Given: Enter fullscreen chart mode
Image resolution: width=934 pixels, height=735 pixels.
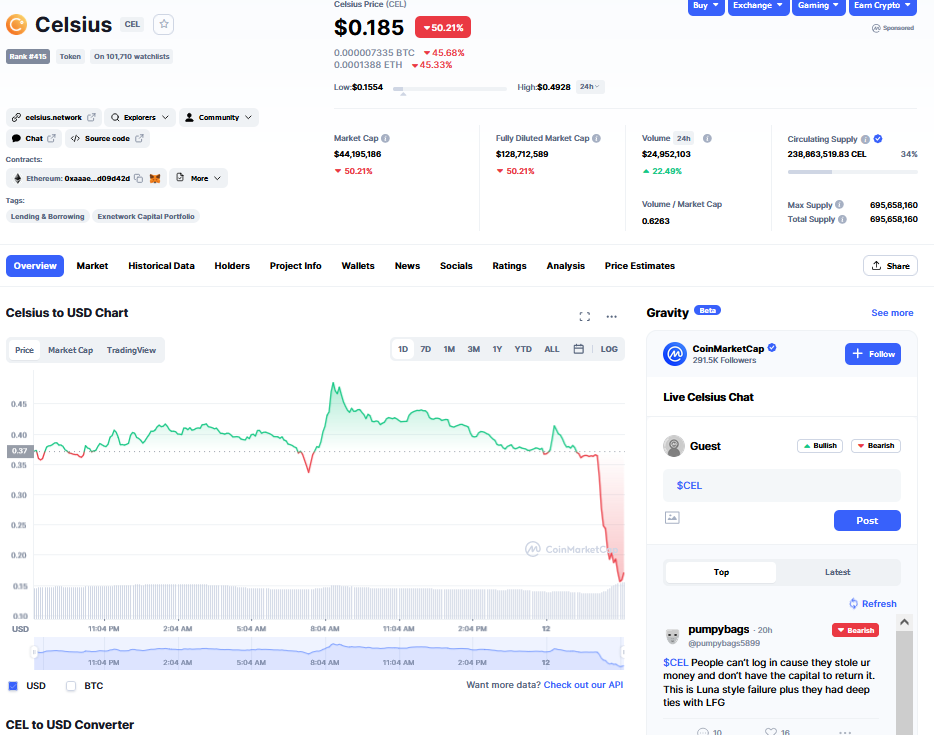Looking at the screenshot, I should click(x=585, y=316).
